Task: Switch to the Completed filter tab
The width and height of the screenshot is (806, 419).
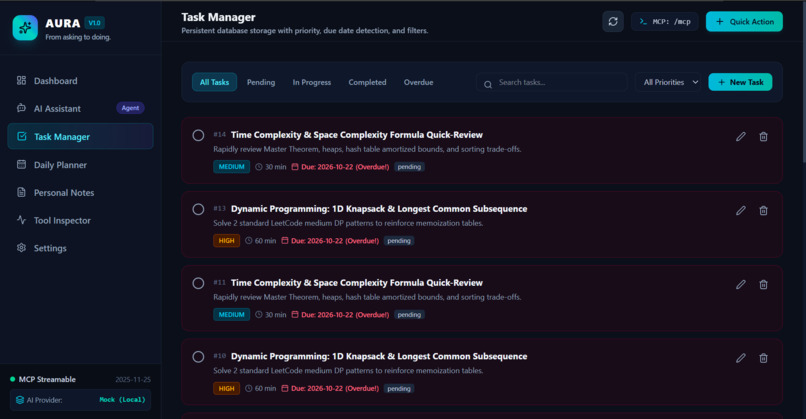Action: pos(367,82)
